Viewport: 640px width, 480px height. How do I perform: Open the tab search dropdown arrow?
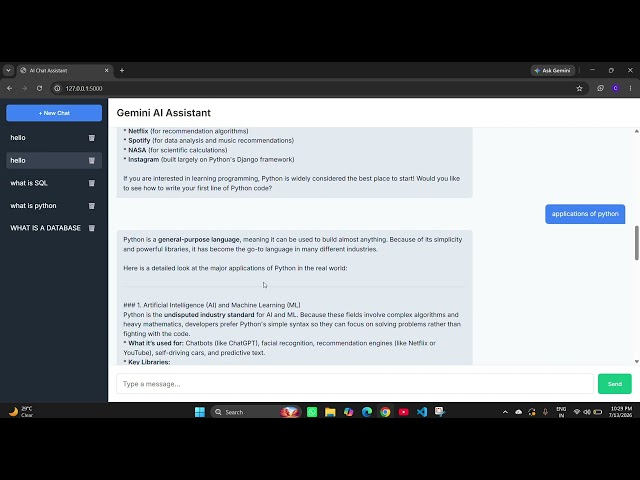(x=8, y=71)
